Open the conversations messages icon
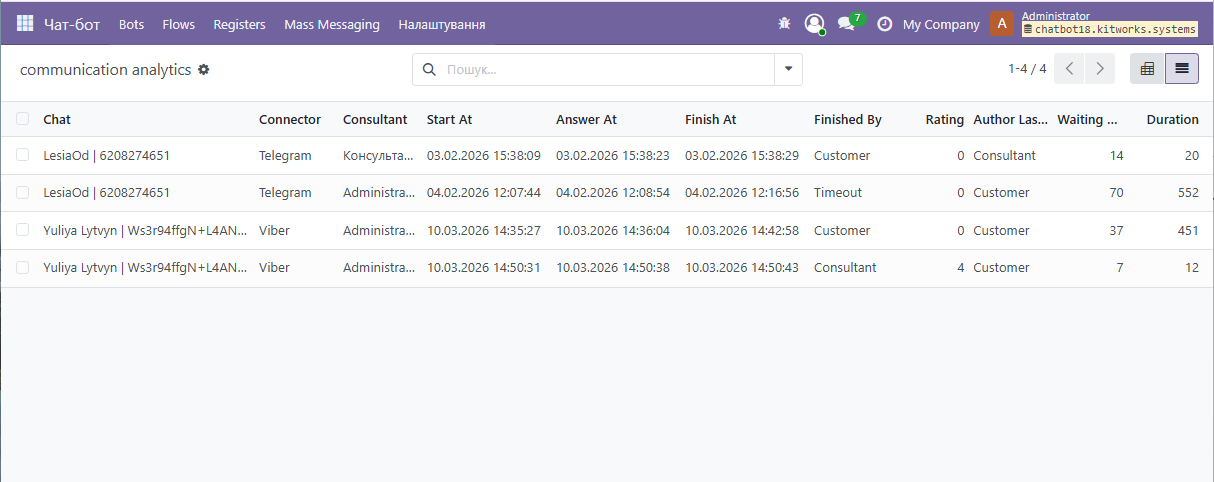The width and height of the screenshot is (1214, 482). tap(847, 24)
